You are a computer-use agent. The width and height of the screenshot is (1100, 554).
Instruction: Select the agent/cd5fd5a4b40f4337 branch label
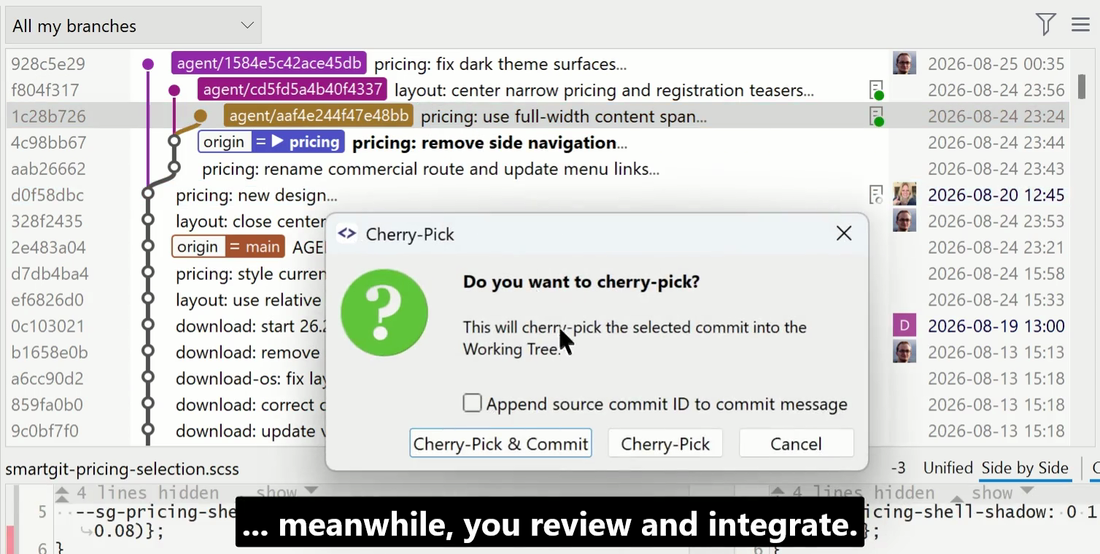click(x=292, y=90)
